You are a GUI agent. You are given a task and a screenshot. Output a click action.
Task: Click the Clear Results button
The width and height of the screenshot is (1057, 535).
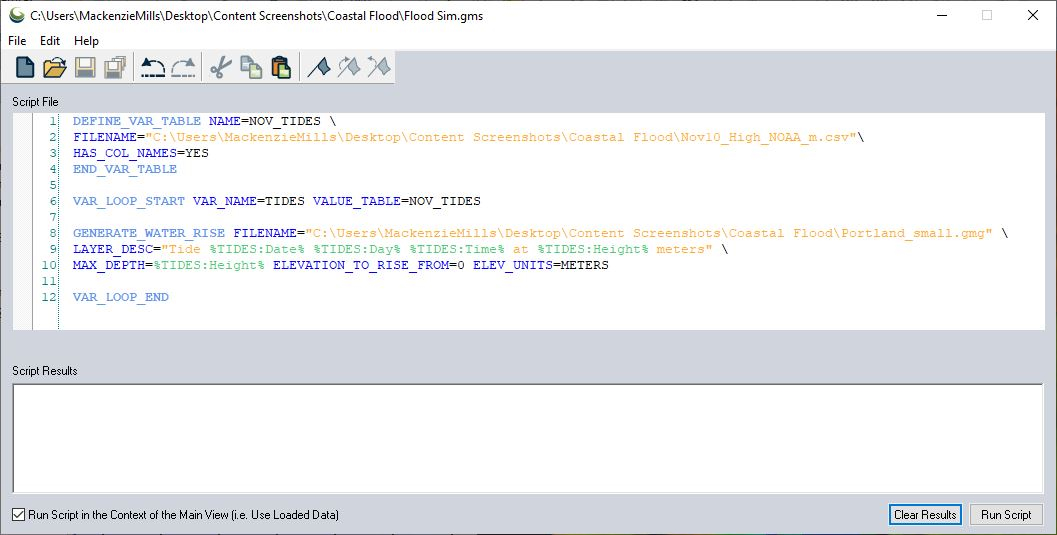[925, 515]
